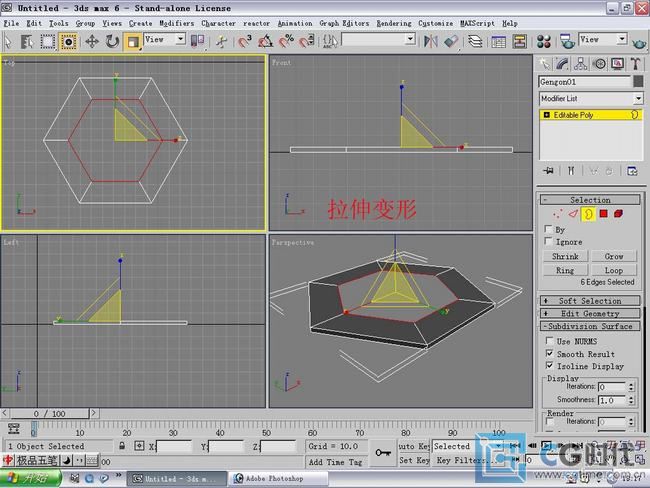Open Configure Modifier Sets icon

[x=632, y=171]
